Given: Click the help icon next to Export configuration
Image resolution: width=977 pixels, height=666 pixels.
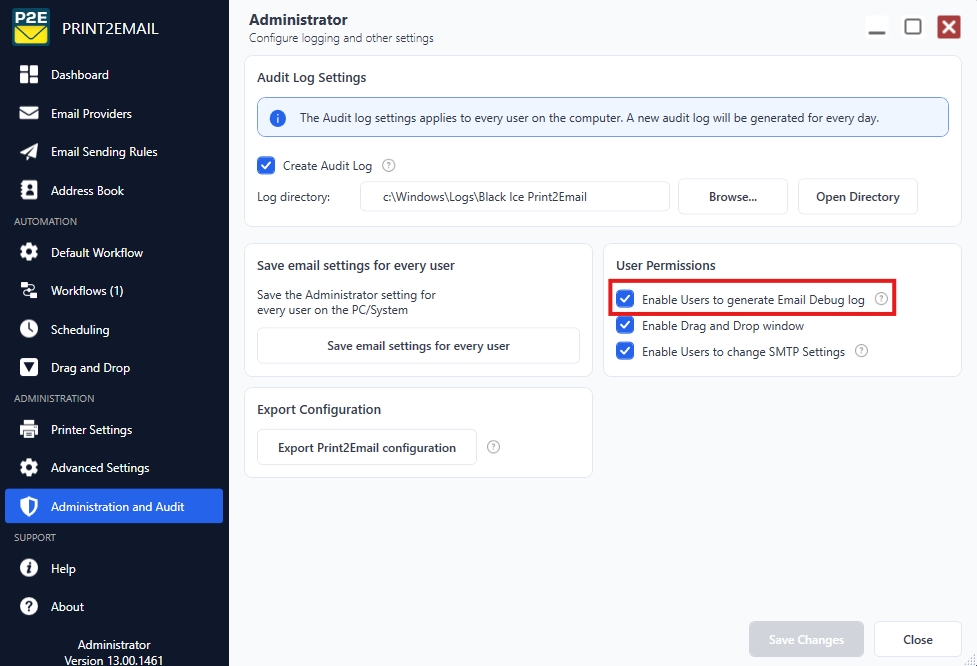Looking at the screenshot, I should pos(493,447).
